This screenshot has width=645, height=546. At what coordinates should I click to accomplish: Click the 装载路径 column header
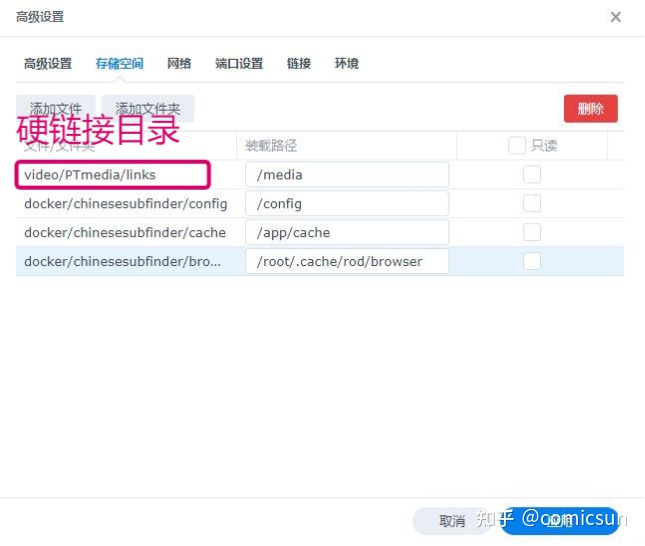coord(271,145)
